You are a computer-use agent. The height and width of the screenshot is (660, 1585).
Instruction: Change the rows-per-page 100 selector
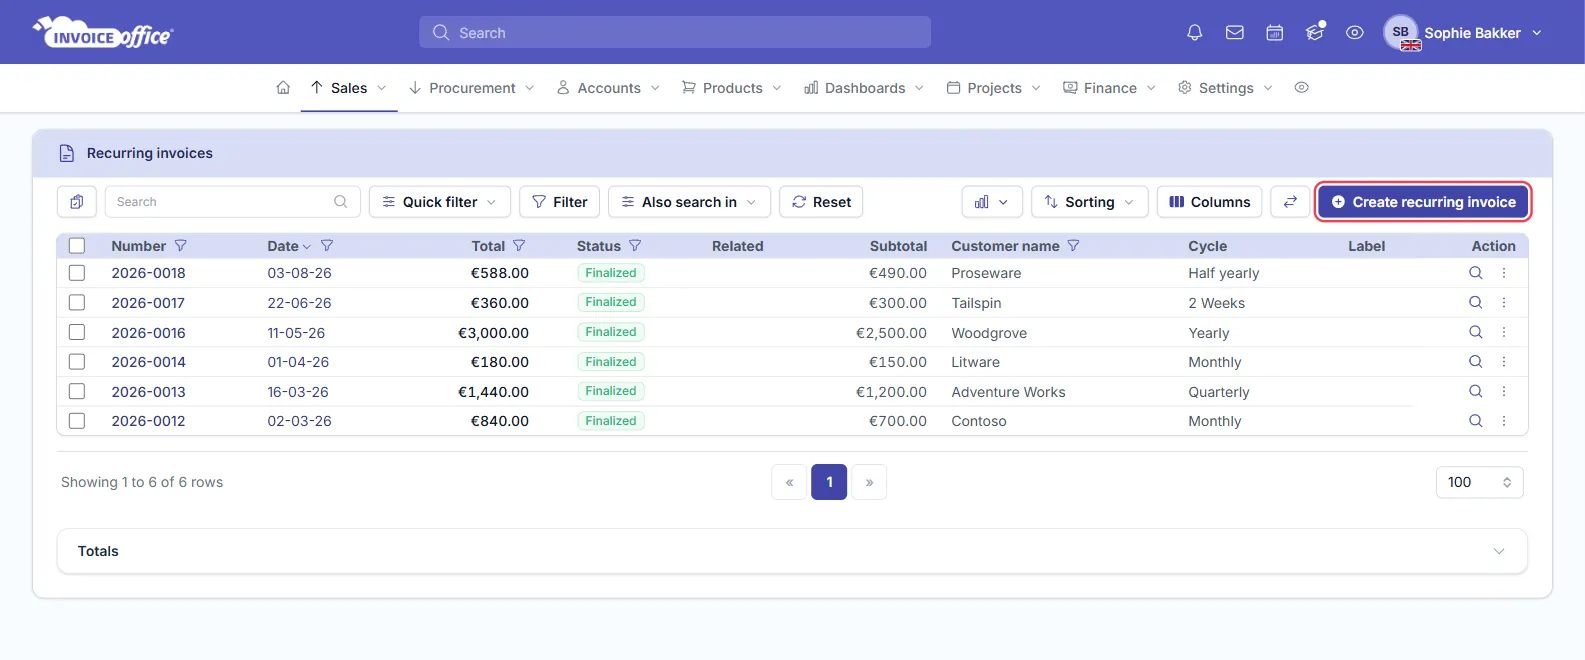click(x=1479, y=482)
